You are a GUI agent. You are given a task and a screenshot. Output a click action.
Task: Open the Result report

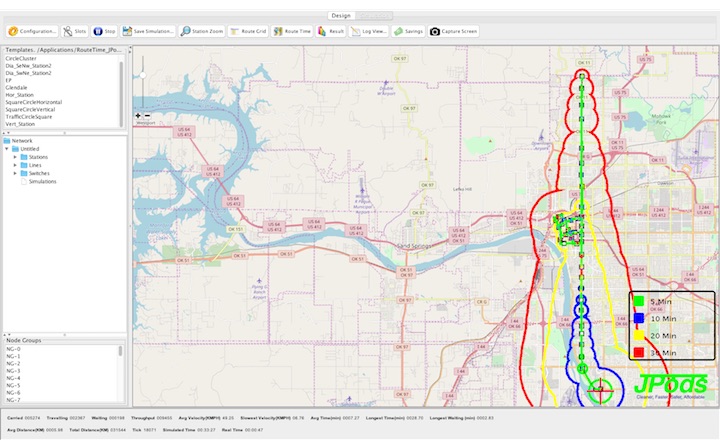331,31
